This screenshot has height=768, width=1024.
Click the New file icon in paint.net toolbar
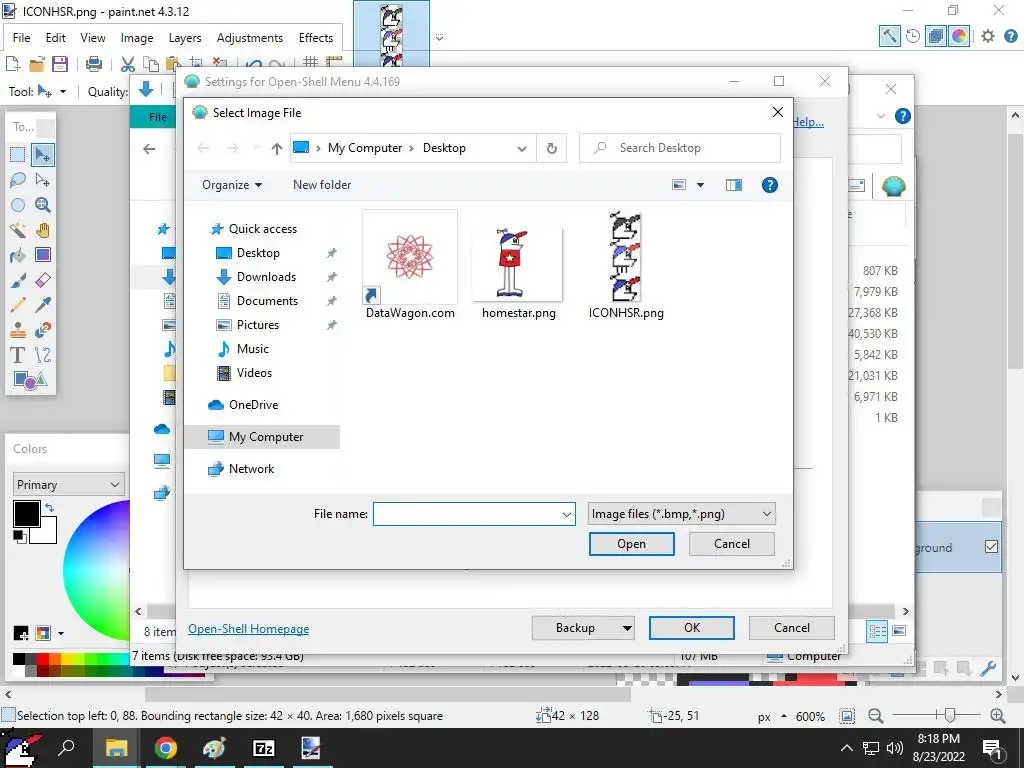pyautogui.click(x=12, y=63)
